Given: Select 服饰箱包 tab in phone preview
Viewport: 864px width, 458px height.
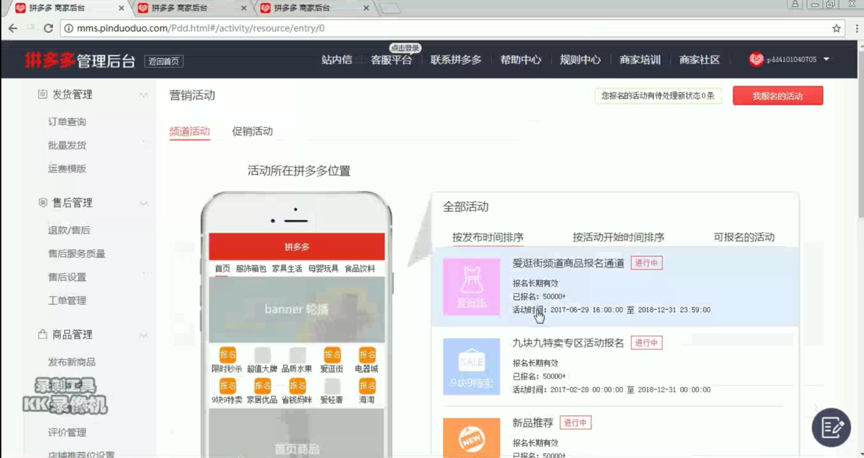Looking at the screenshot, I should click(251, 268).
